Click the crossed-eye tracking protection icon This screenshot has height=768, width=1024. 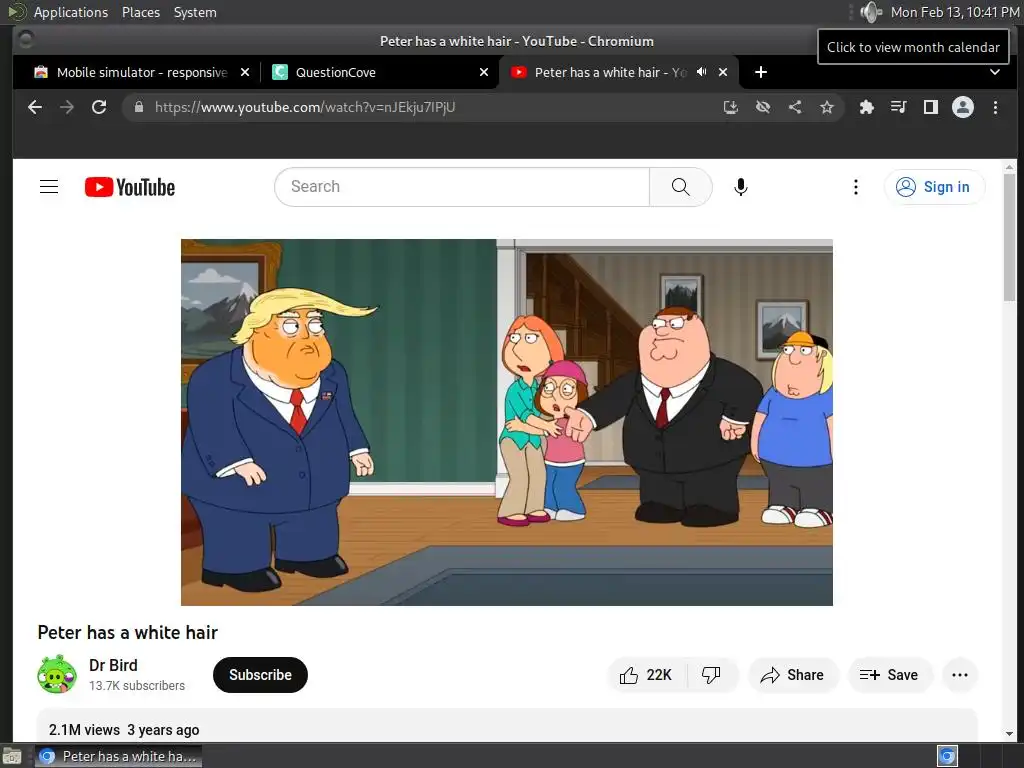763,107
